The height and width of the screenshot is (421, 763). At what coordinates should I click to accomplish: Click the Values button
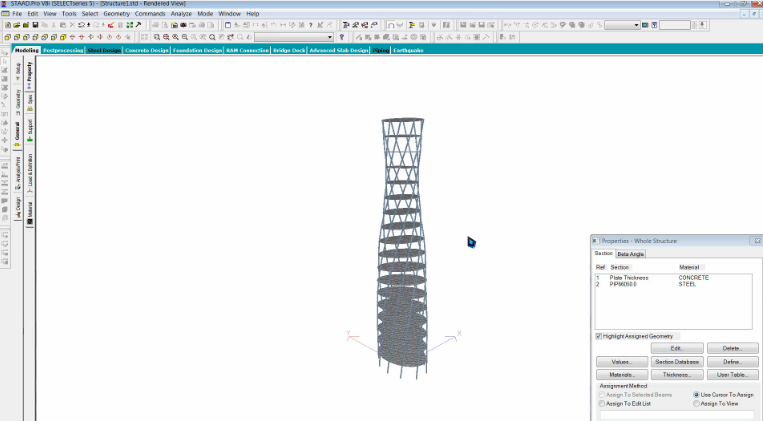[x=622, y=362]
